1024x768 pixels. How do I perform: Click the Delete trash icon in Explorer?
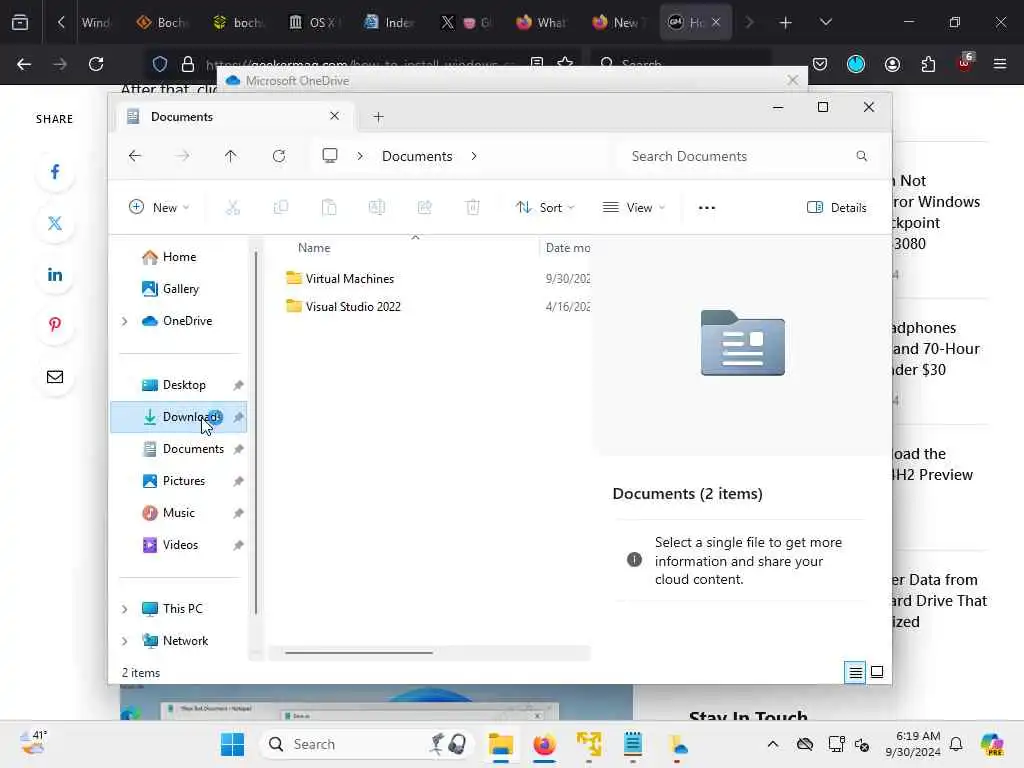coord(473,208)
